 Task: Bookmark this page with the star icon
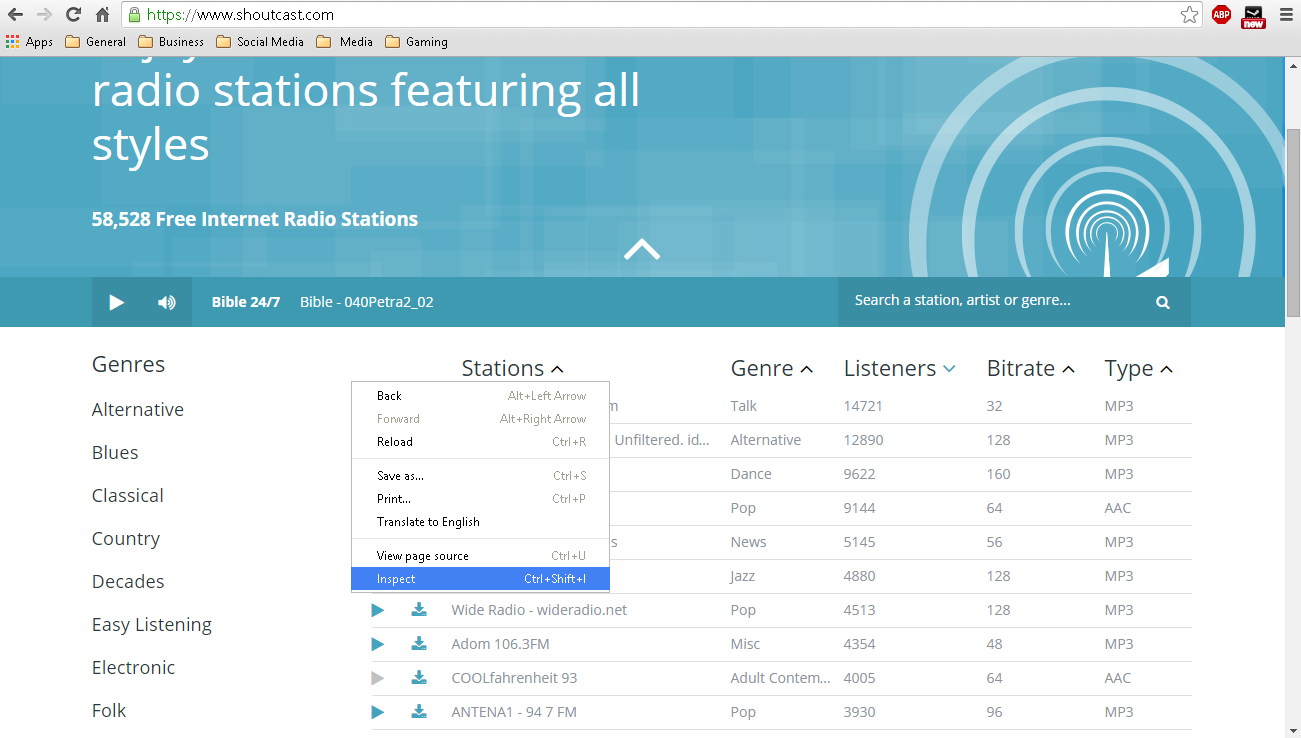(1189, 15)
